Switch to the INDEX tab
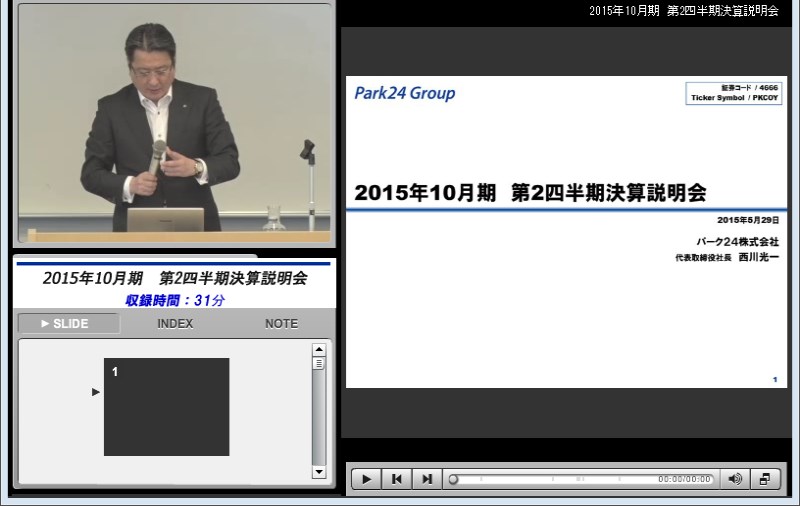Image resolution: width=800 pixels, height=506 pixels. 175,323
